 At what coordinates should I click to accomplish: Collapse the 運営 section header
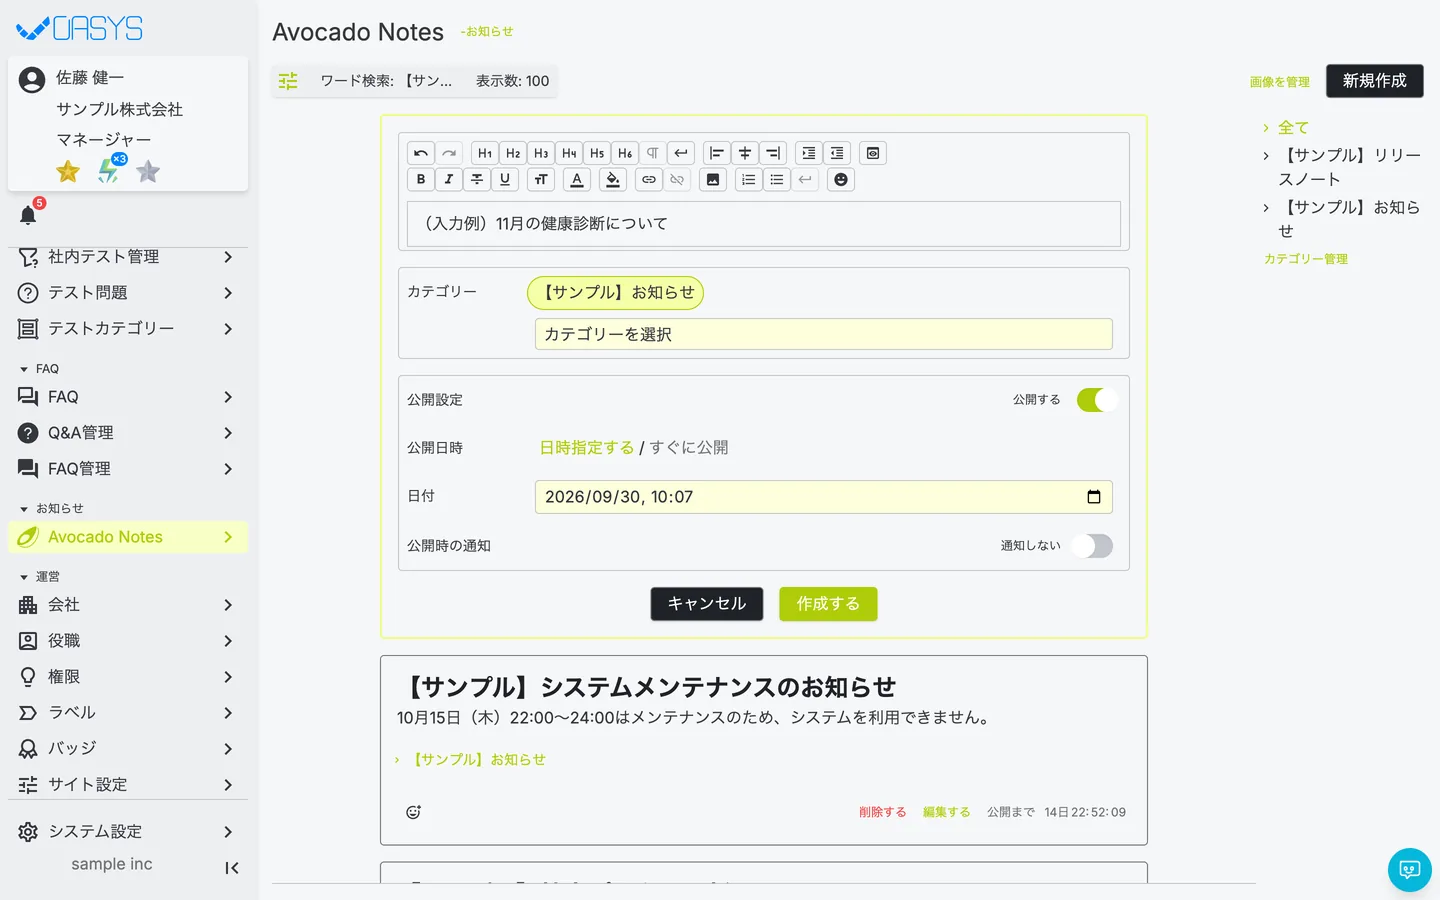40,577
